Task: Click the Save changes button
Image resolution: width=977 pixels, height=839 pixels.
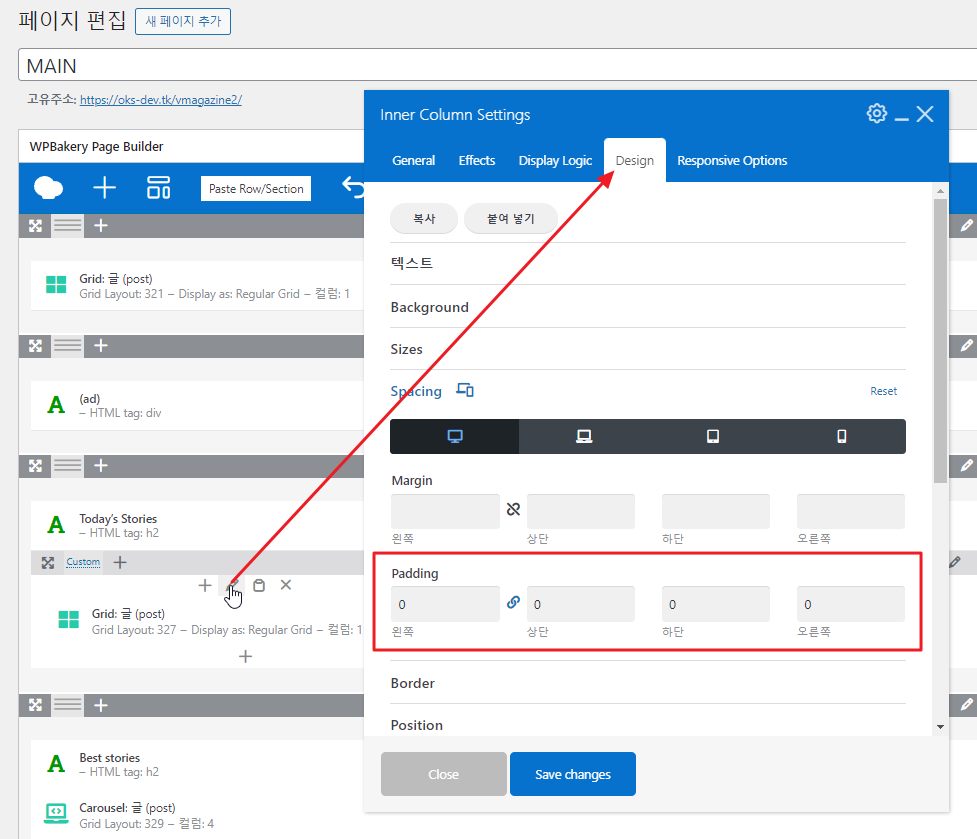Action: (573, 774)
